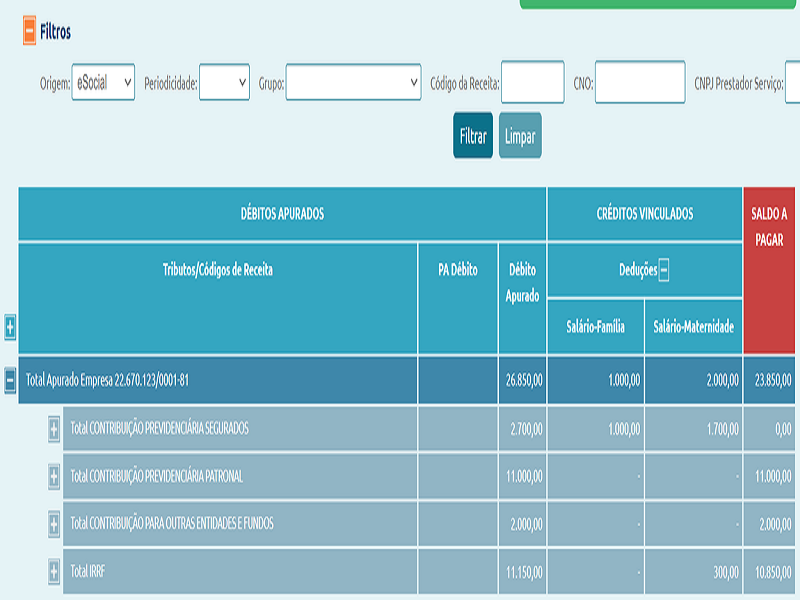The height and width of the screenshot is (600, 800).
Task: Expand the Total IRRF row
Action: point(54,572)
